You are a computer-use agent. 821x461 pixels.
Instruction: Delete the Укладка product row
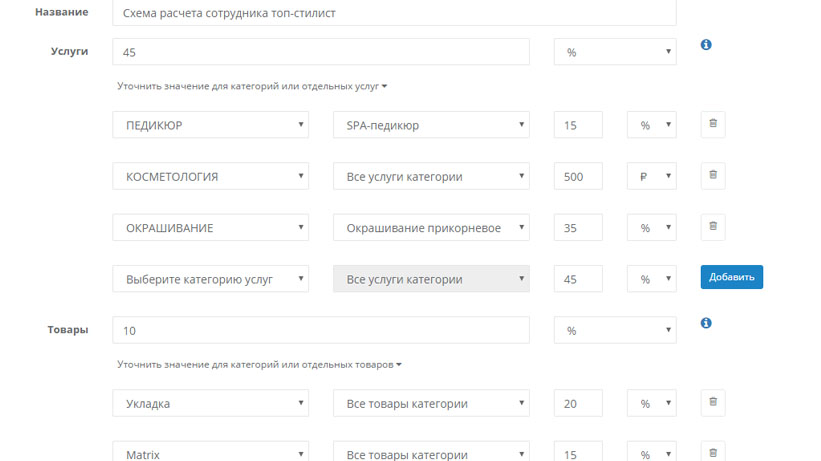point(713,402)
